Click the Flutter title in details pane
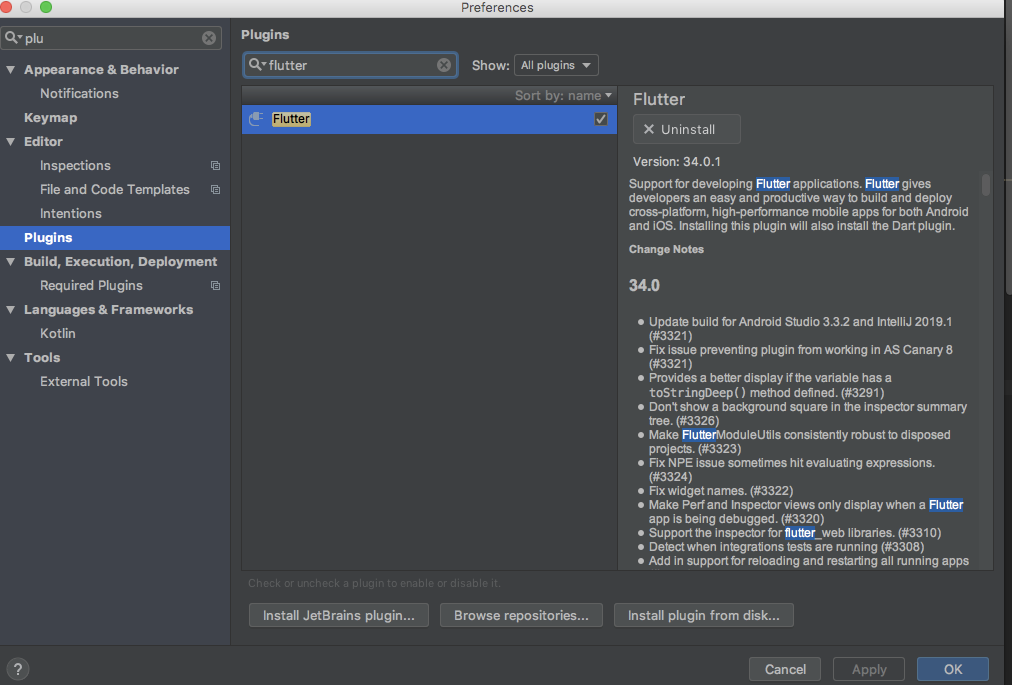This screenshot has width=1012, height=685. tap(658, 99)
